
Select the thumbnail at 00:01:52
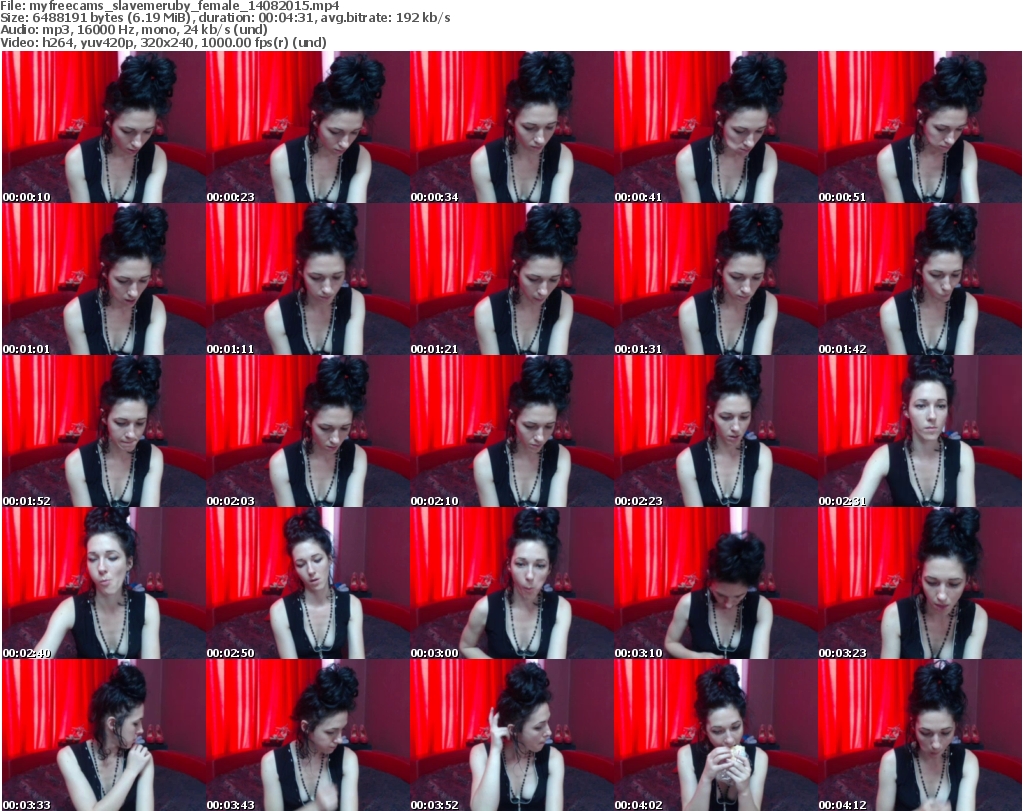coord(104,431)
